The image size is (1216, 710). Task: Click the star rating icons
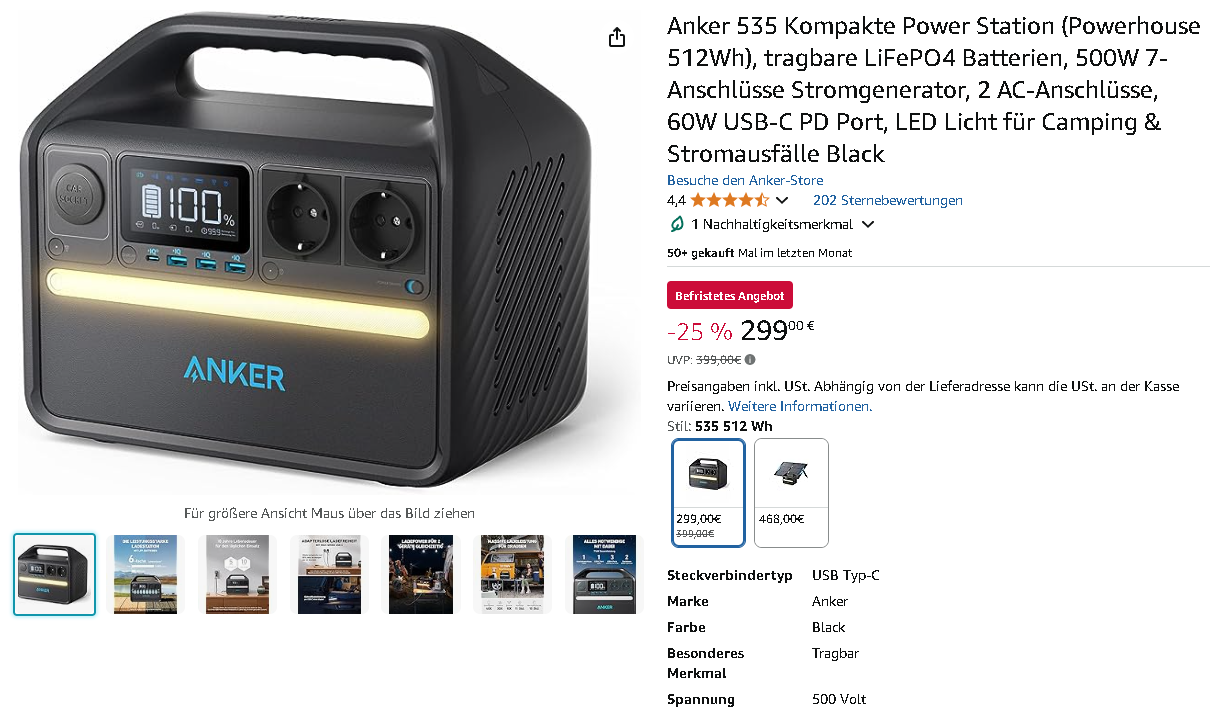point(730,200)
